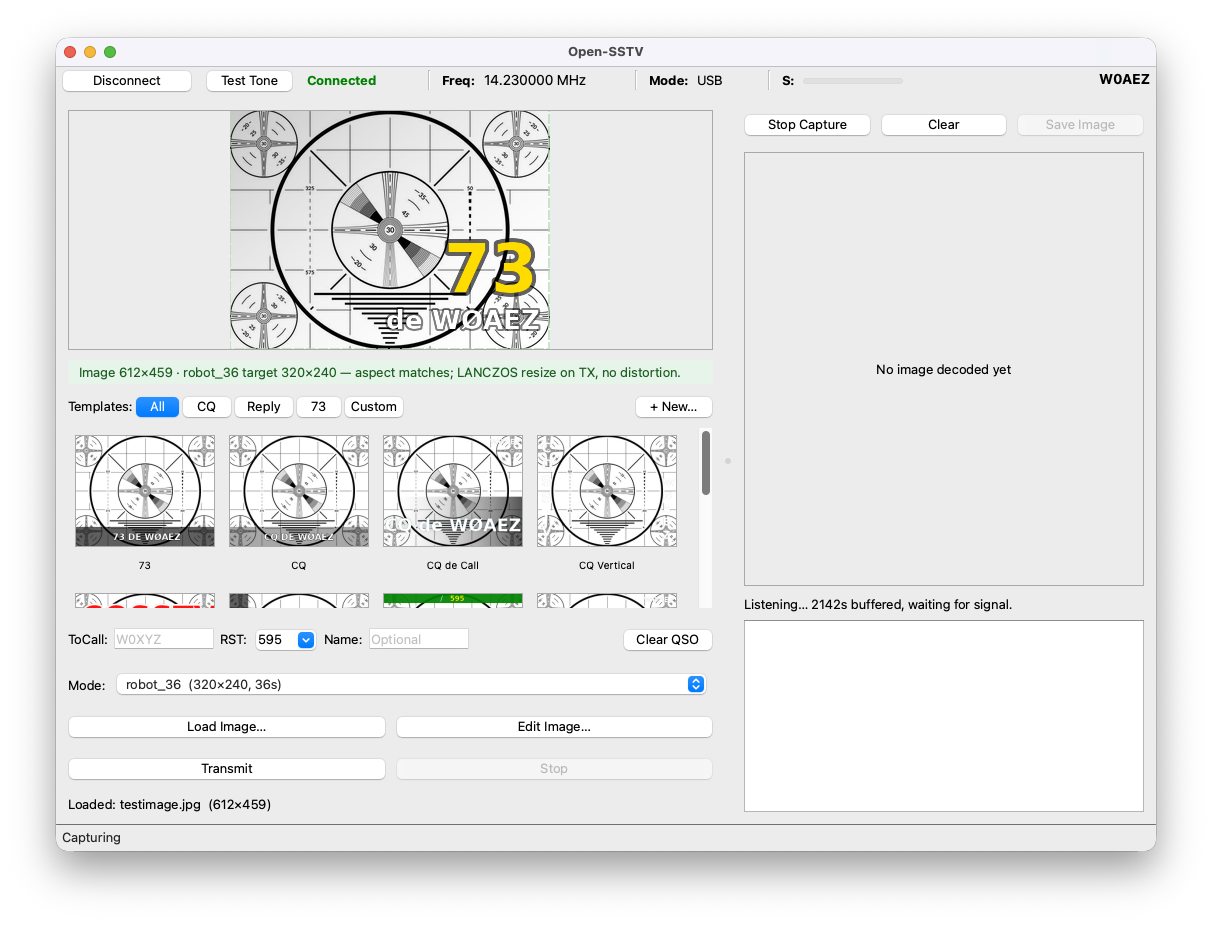Viewport: 1212px width, 925px height.
Task: Start sending with the Transmit button
Action: pos(227,769)
